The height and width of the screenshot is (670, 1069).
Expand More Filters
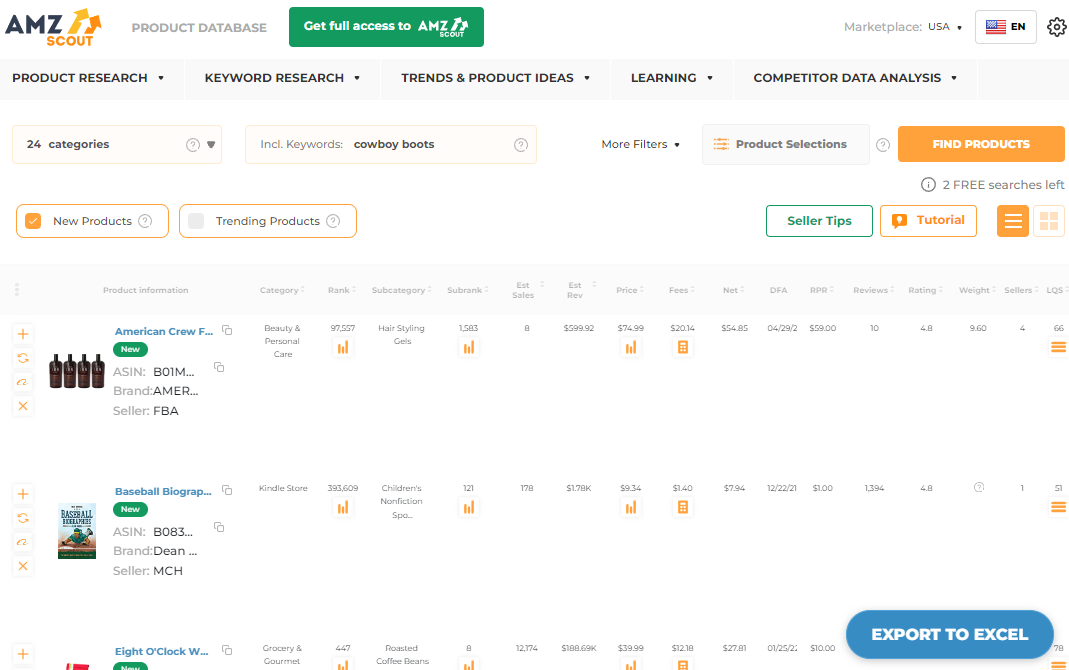pyautogui.click(x=640, y=144)
